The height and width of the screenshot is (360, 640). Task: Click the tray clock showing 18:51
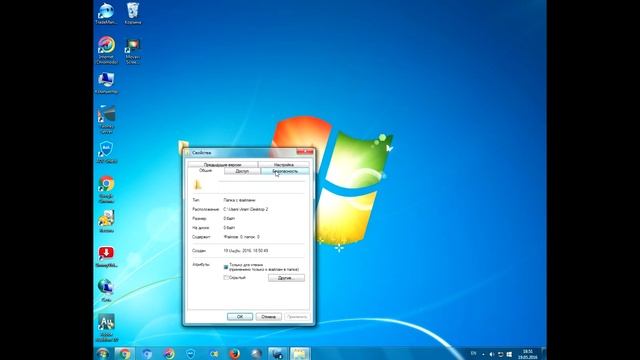point(528,354)
